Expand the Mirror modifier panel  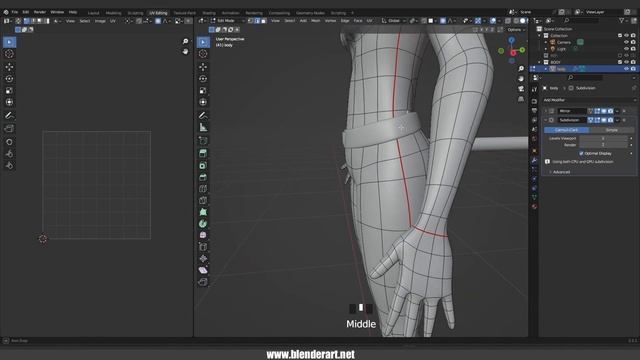(546, 111)
